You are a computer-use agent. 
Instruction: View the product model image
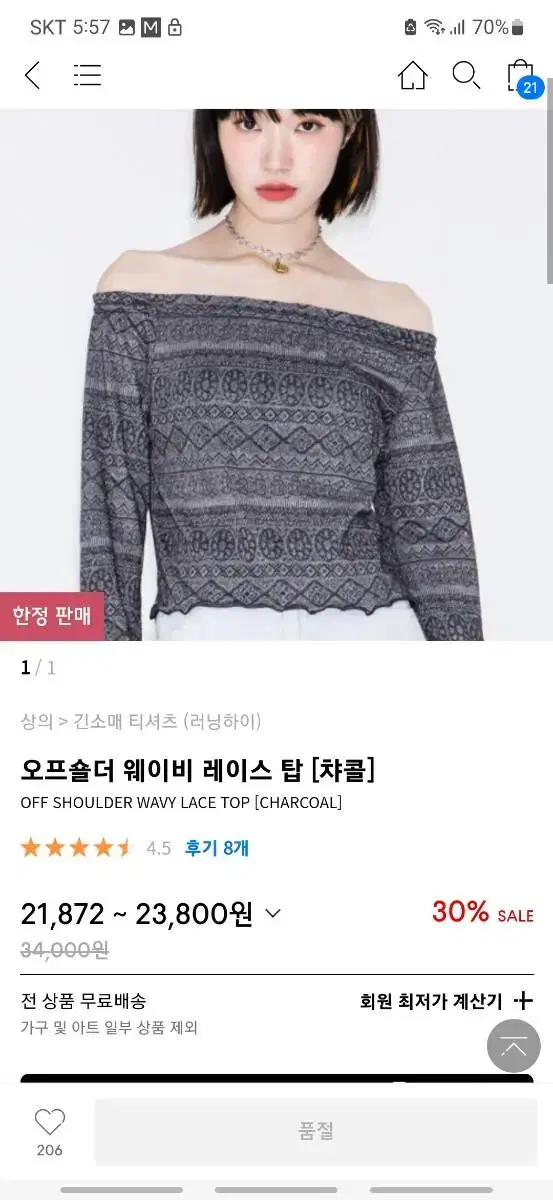click(276, 374)
